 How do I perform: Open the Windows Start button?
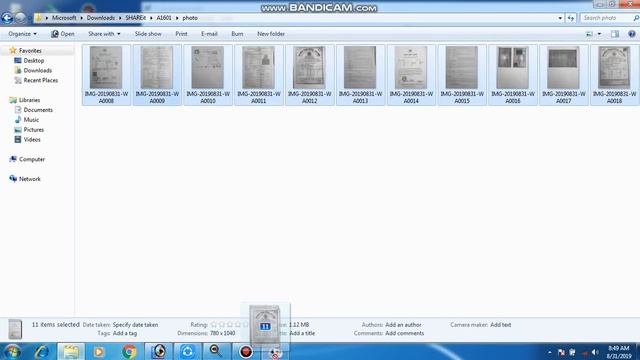11,351
